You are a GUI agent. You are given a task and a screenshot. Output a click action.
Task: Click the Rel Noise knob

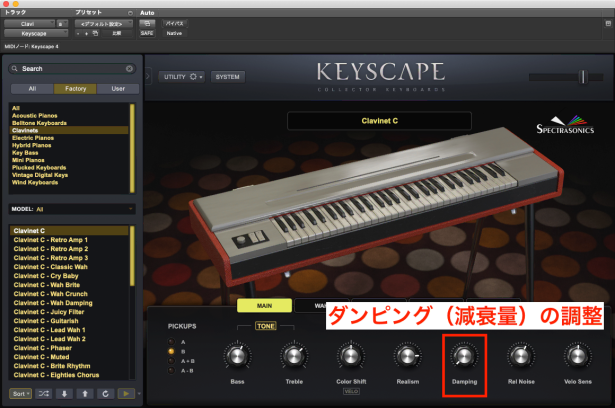pyautogui.click(x=521, y=356)
